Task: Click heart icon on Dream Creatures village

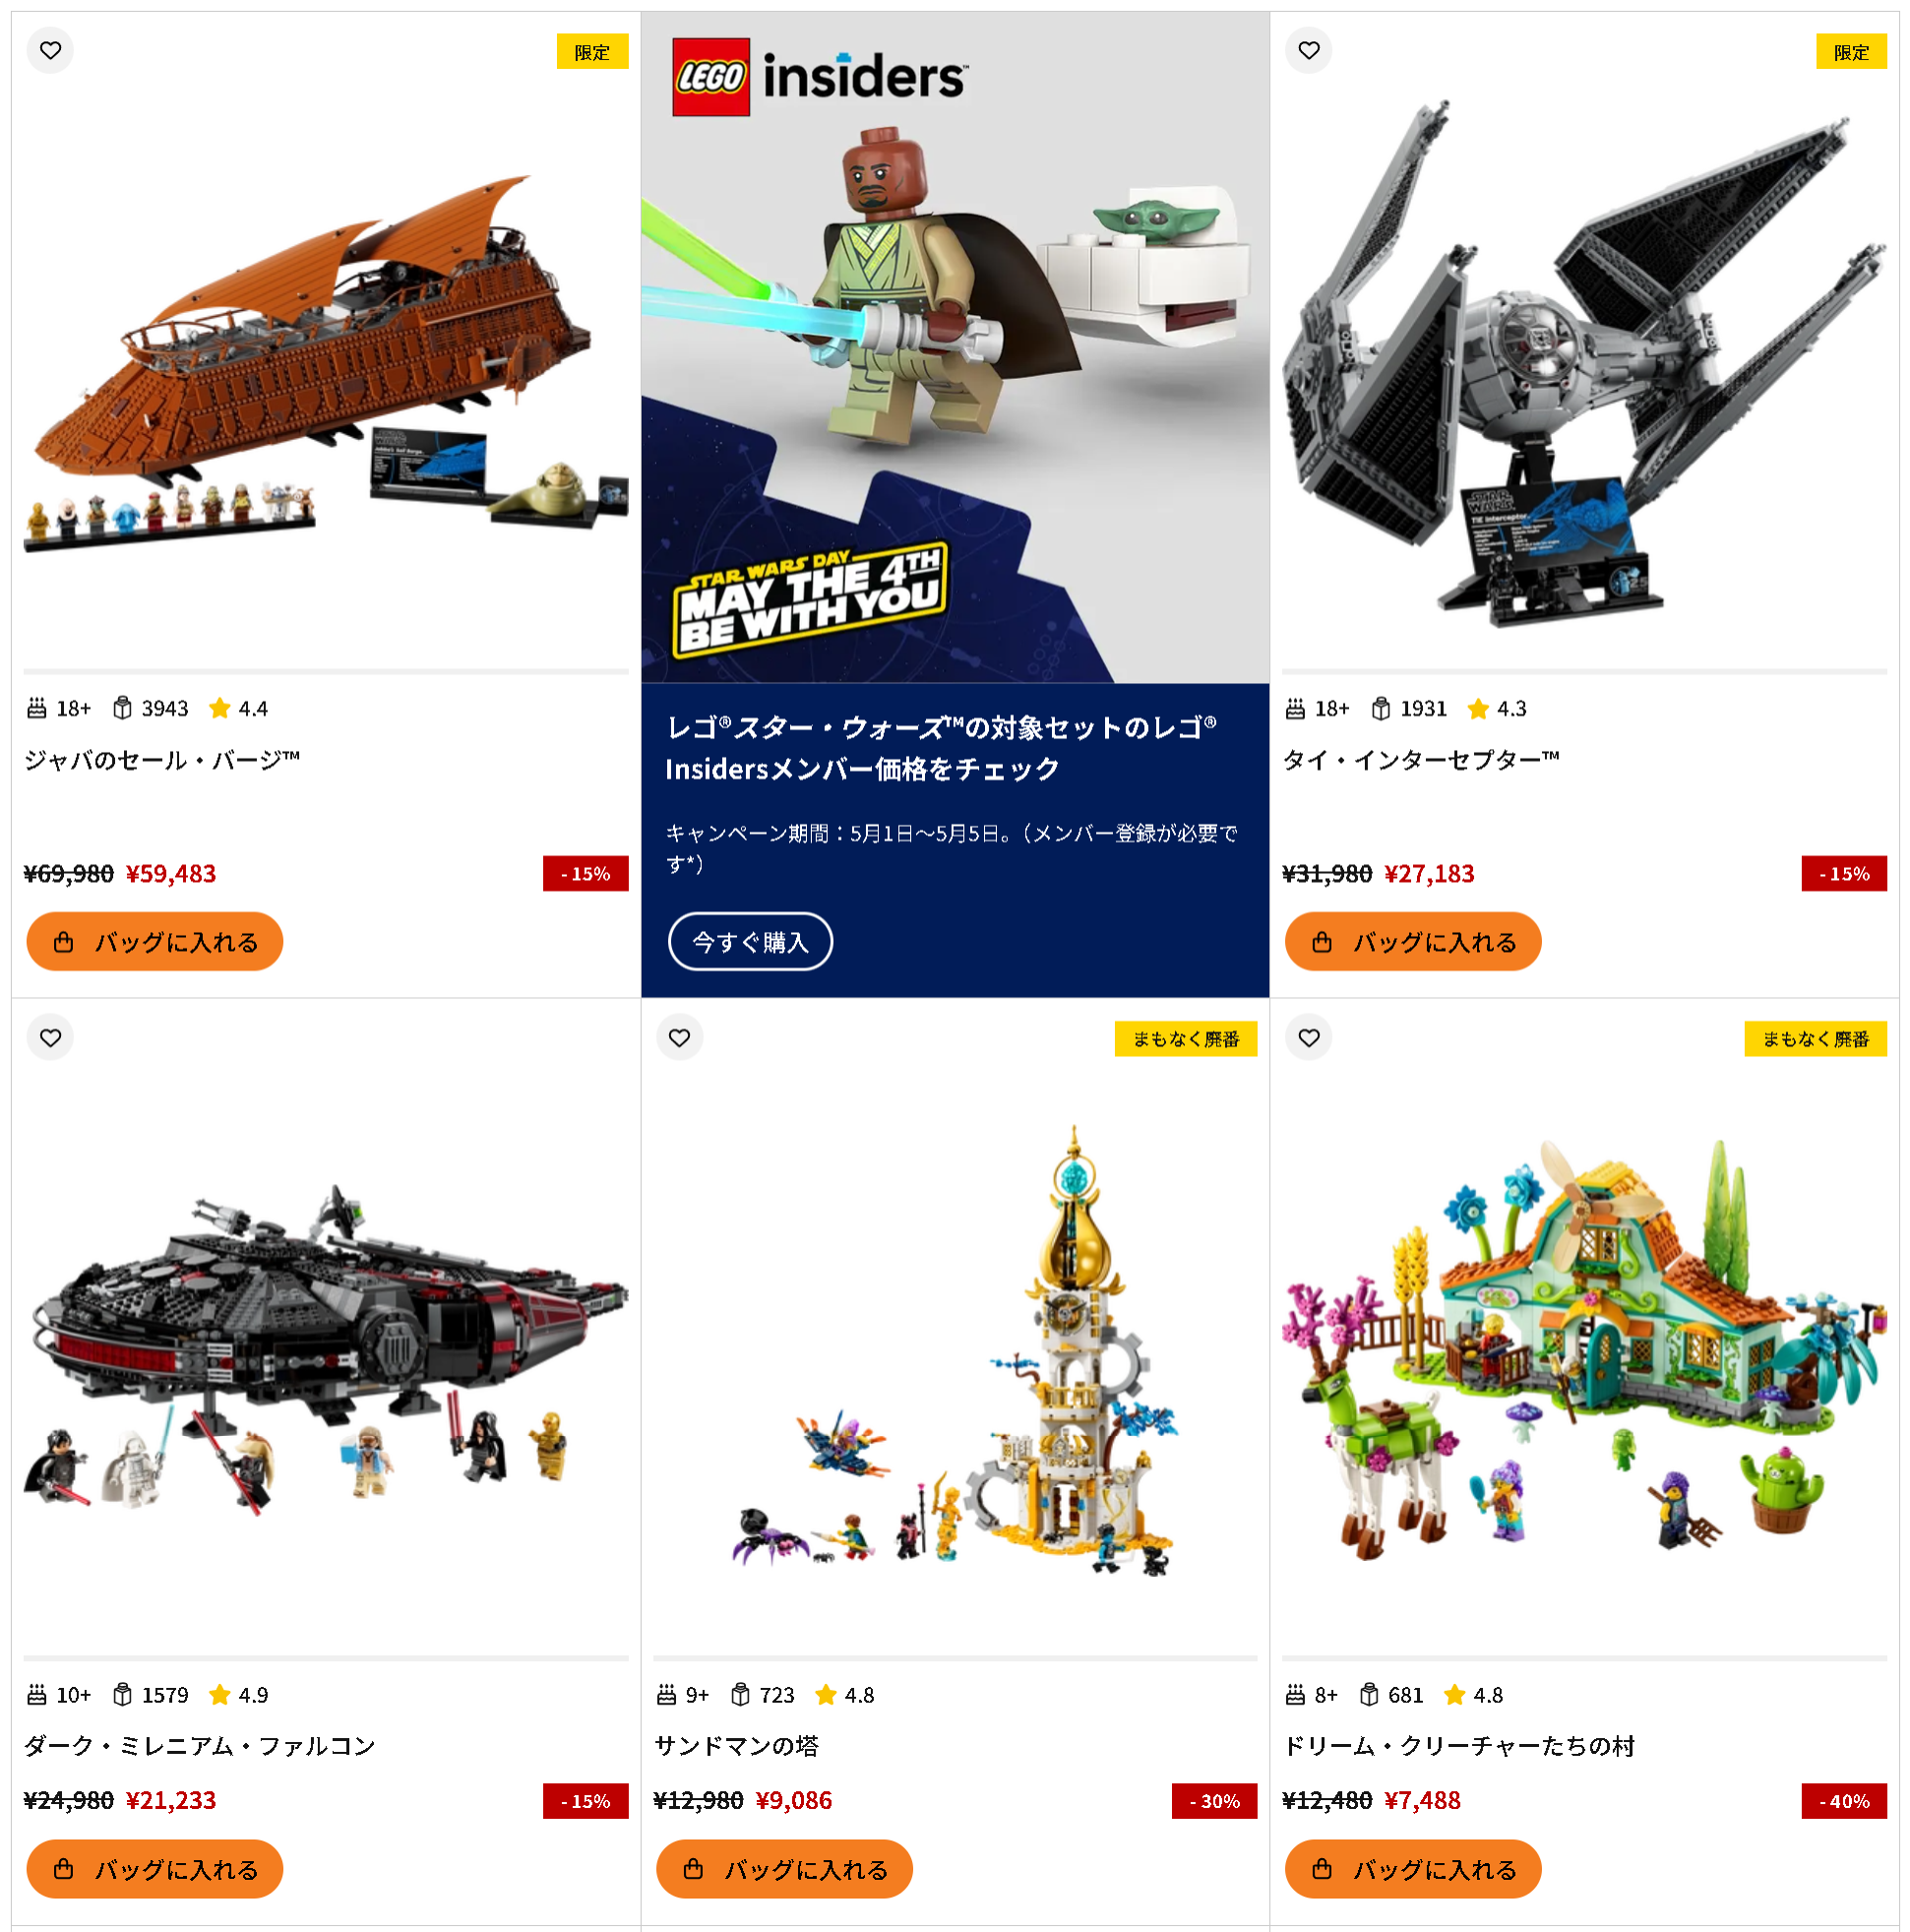Action: [x=1308, y=1037]
